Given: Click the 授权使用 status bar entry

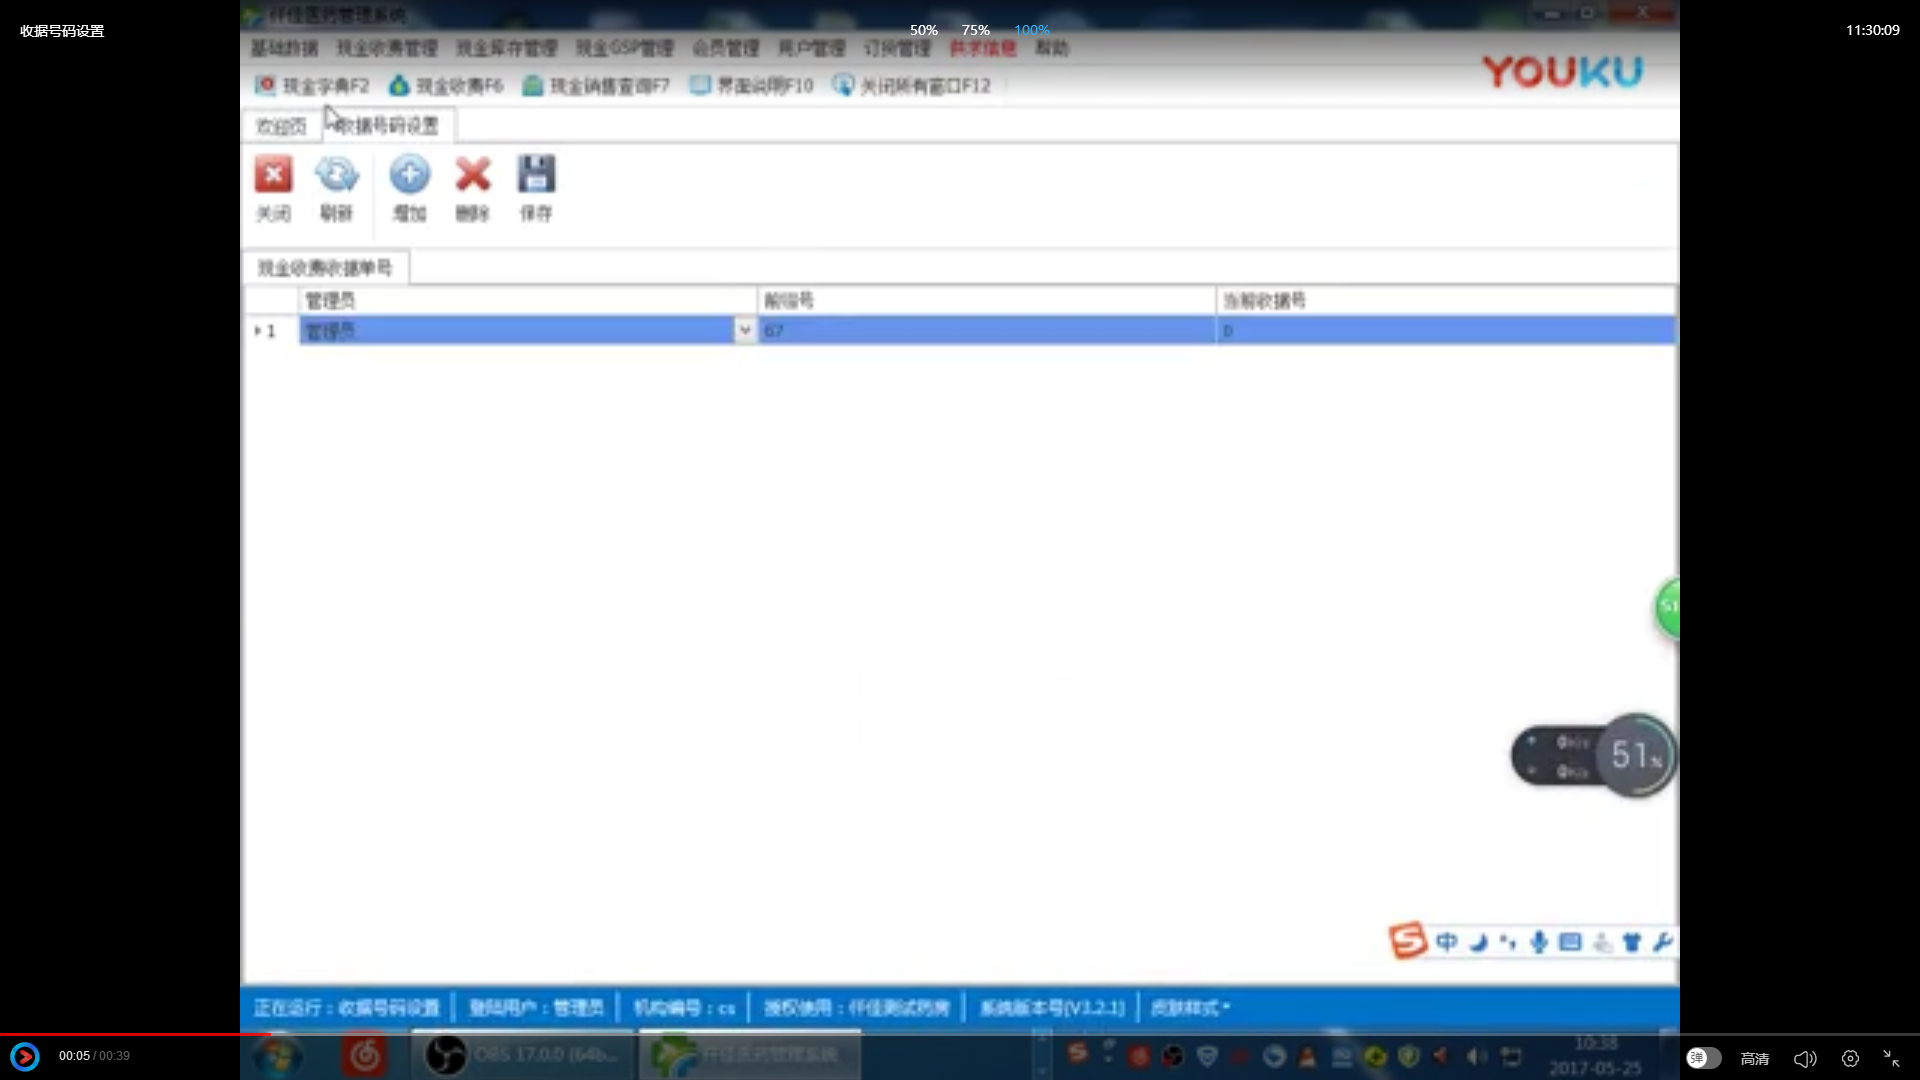Looking at the screenshot, I should pos(857,1008).
